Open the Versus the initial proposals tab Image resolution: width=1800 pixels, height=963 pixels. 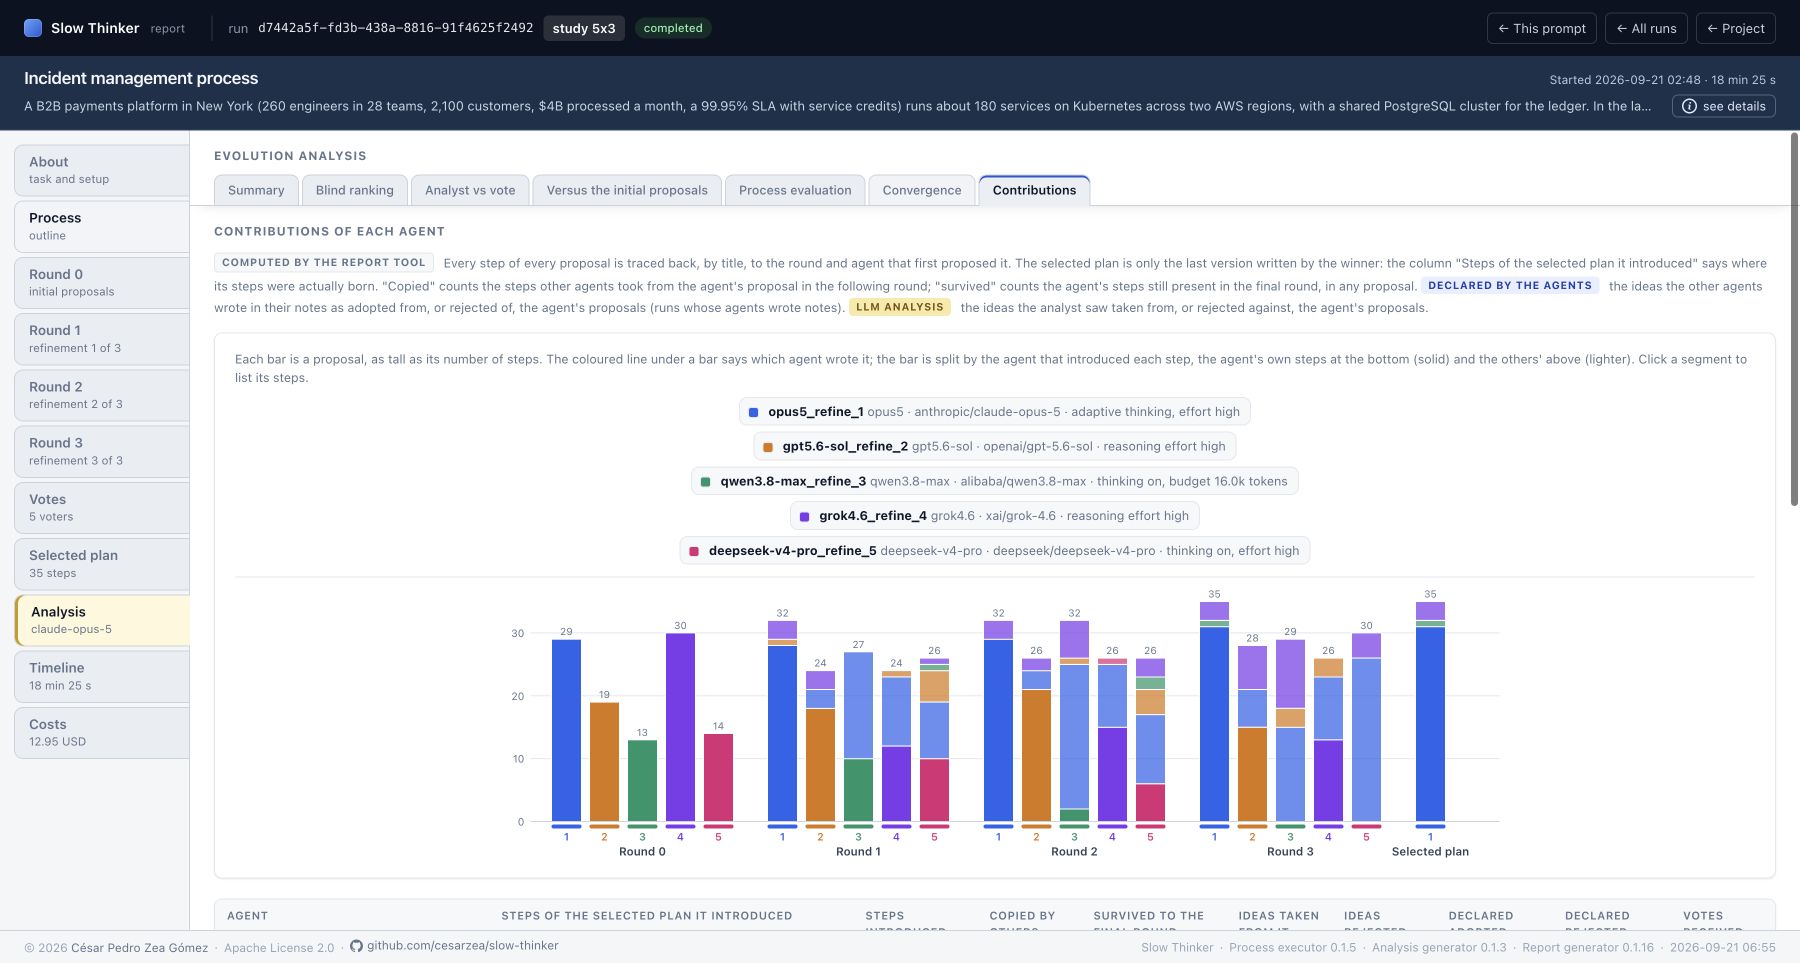pos(627,190)
